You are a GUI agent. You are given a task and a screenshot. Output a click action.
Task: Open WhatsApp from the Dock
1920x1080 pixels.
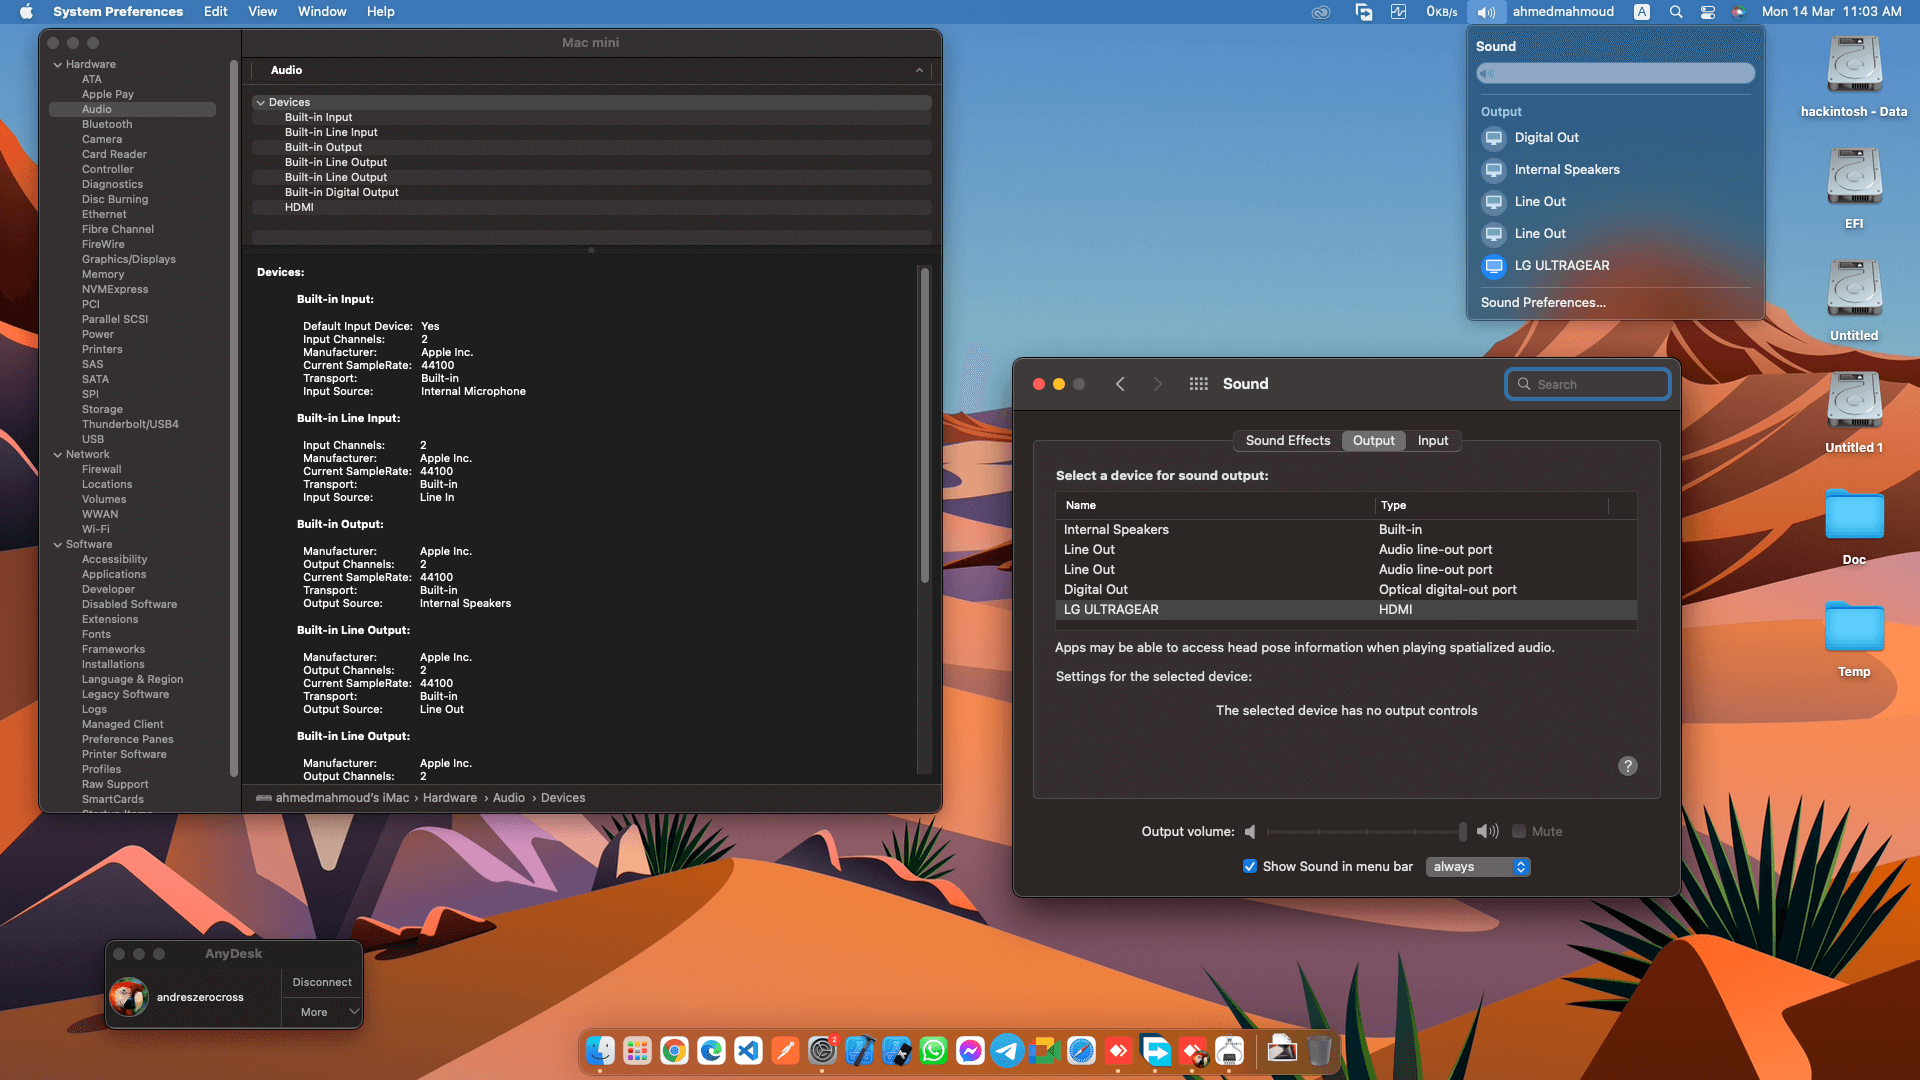coord(933,1051)
